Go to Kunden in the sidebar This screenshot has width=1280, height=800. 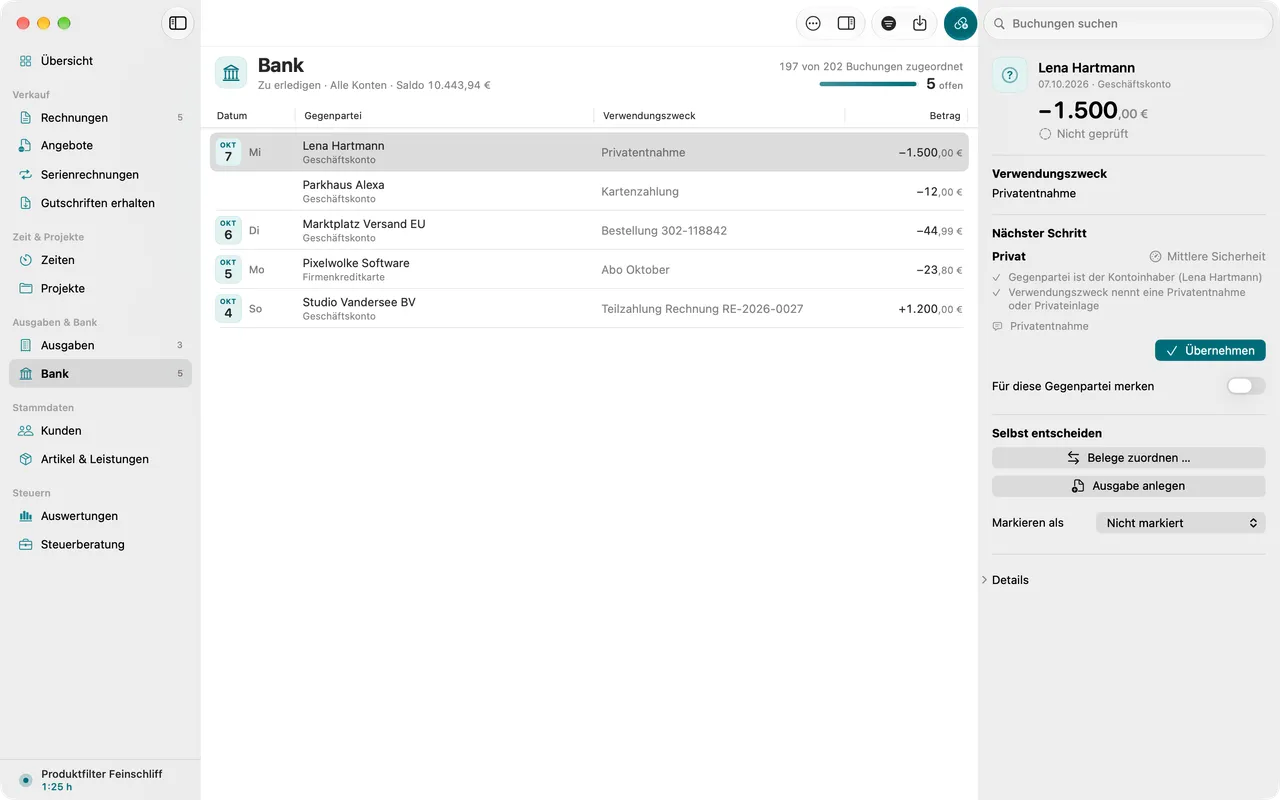point(100,431)
